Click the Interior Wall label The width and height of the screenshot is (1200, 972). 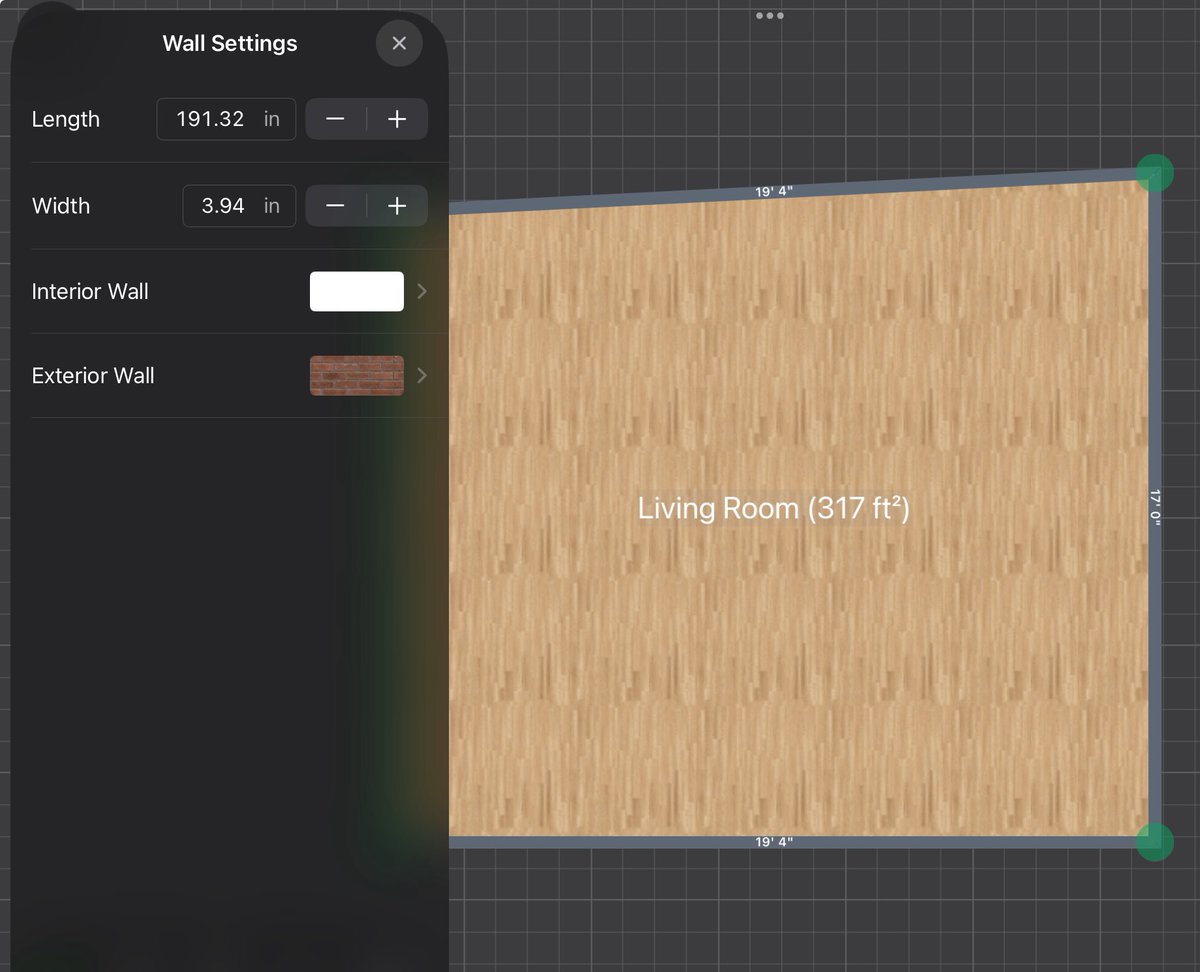tap(90, 291)
